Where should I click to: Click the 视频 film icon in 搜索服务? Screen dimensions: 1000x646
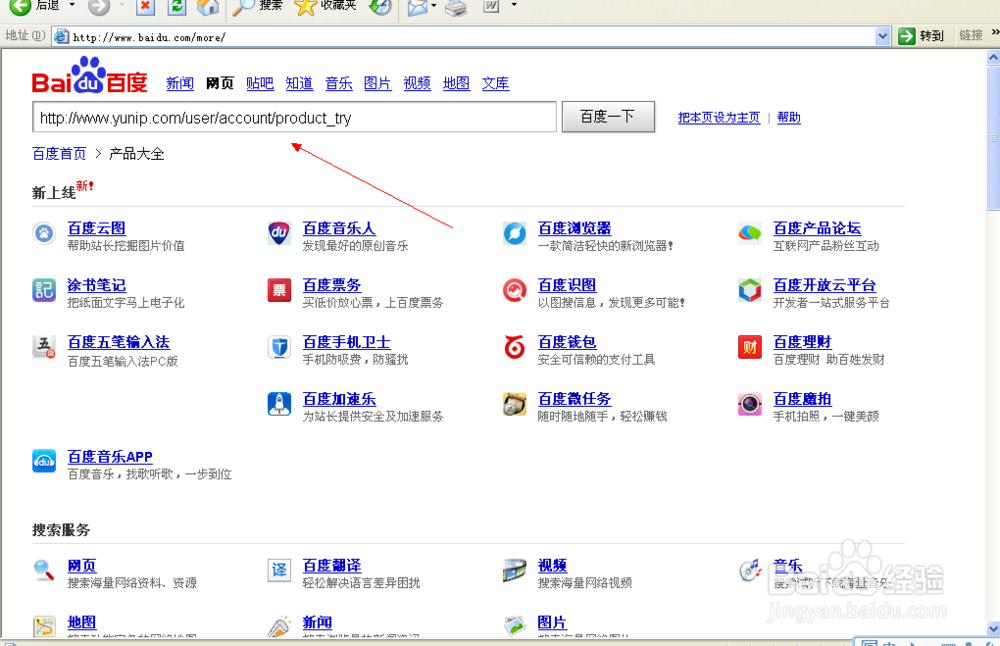[515, 570]
